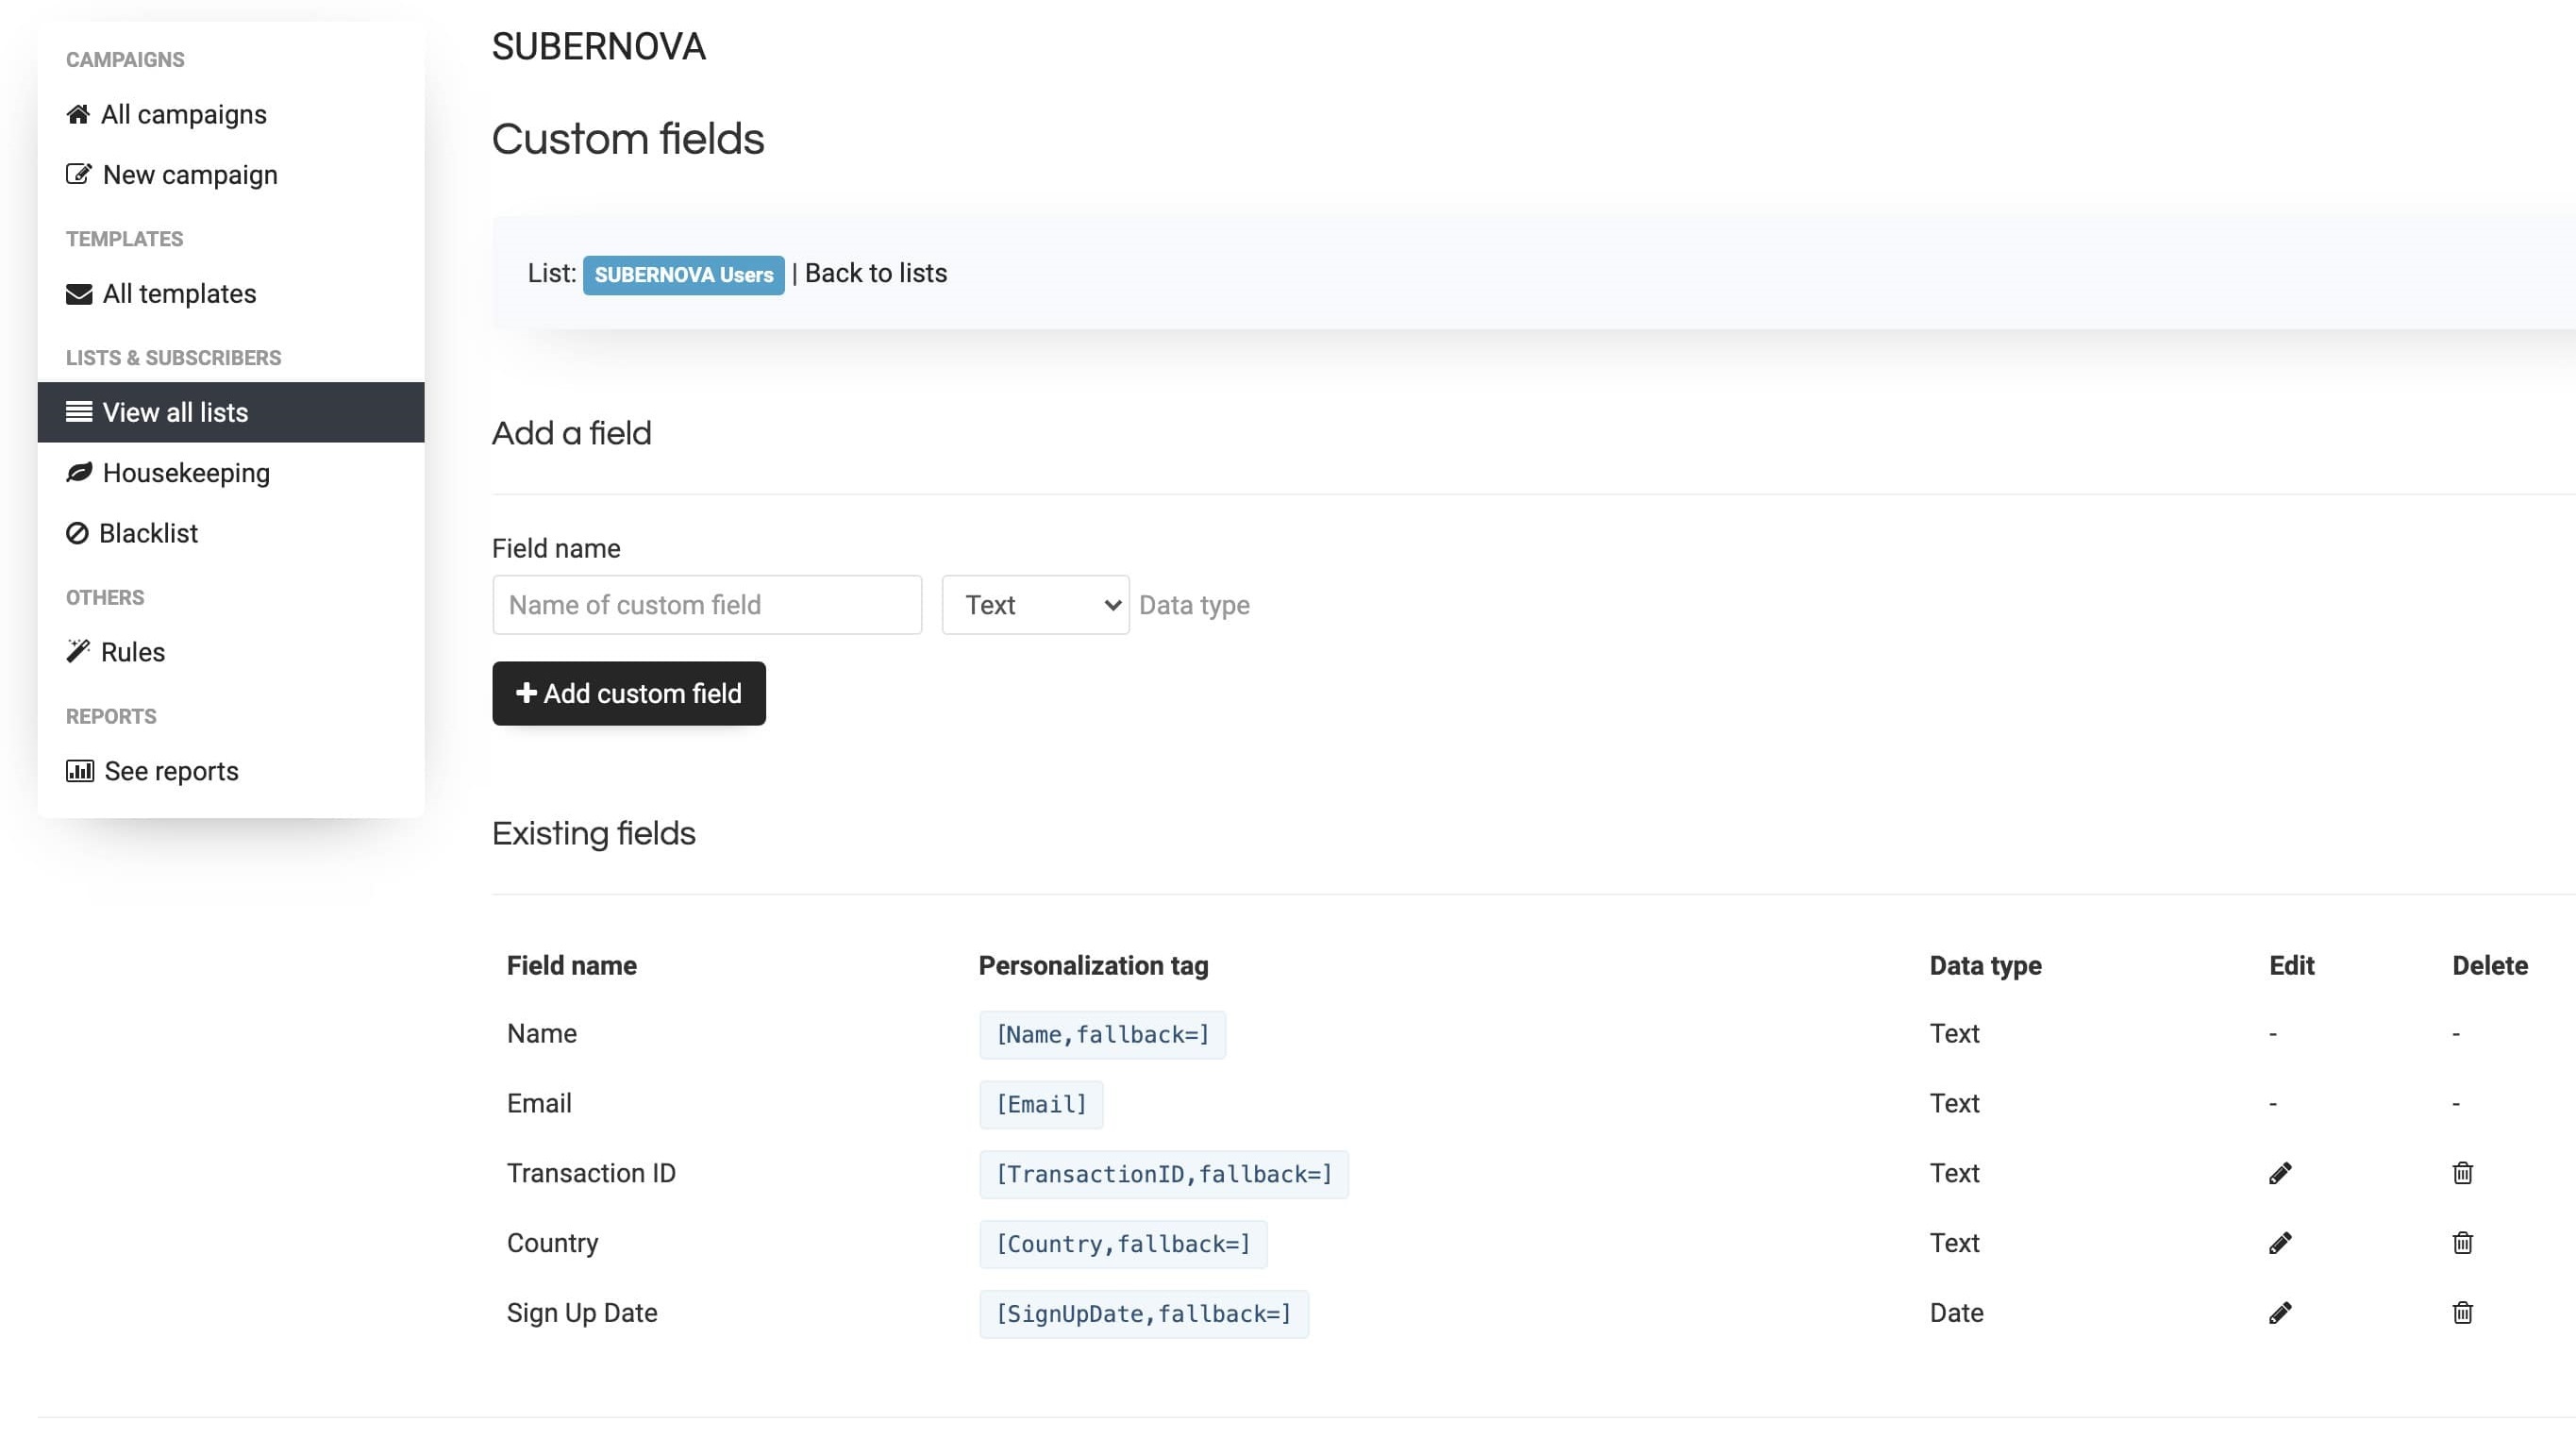Screen dimensions: 2576x1455
Task: Select View all lists menu item
Action: 231,412
